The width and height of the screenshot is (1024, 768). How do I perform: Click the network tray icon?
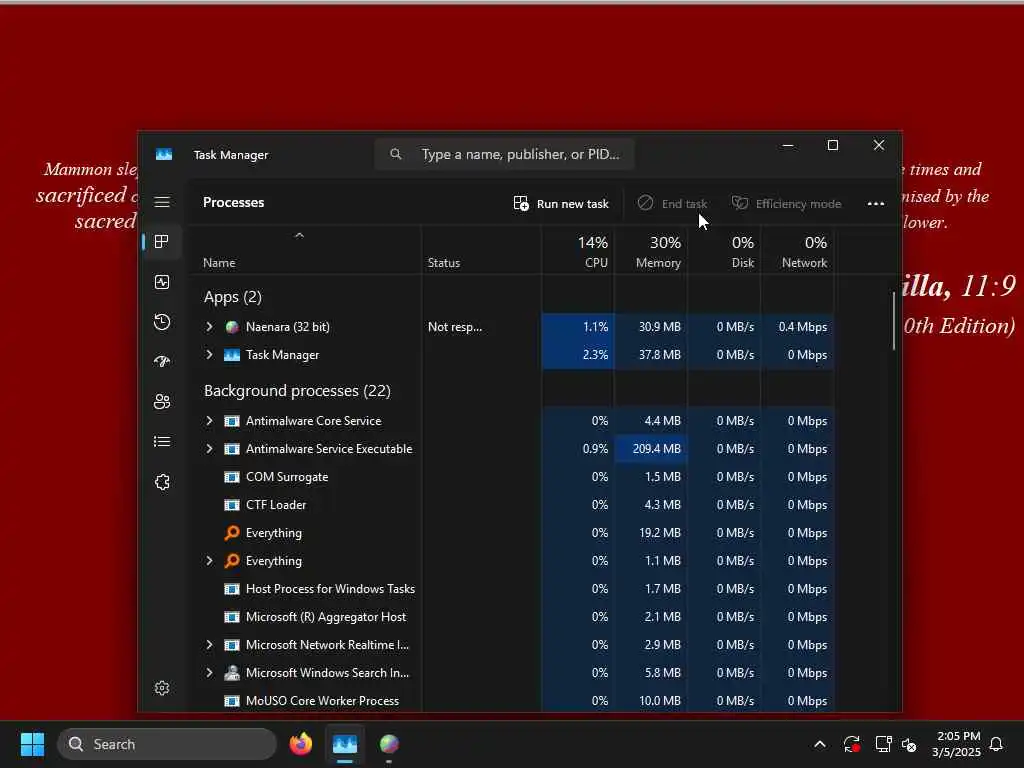pyautogui.click(x=884, y=744)
